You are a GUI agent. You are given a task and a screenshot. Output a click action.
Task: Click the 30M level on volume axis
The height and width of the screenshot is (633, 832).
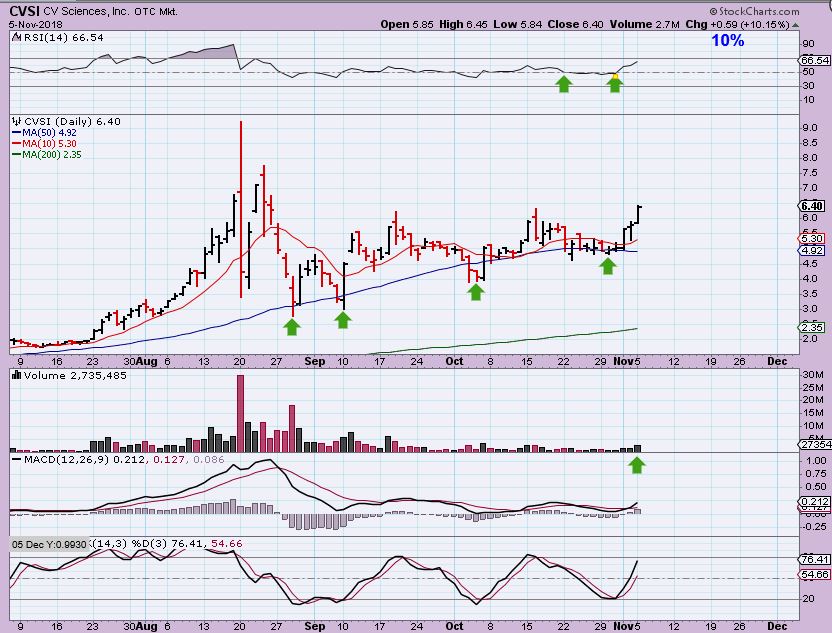(x=813, y=375)
